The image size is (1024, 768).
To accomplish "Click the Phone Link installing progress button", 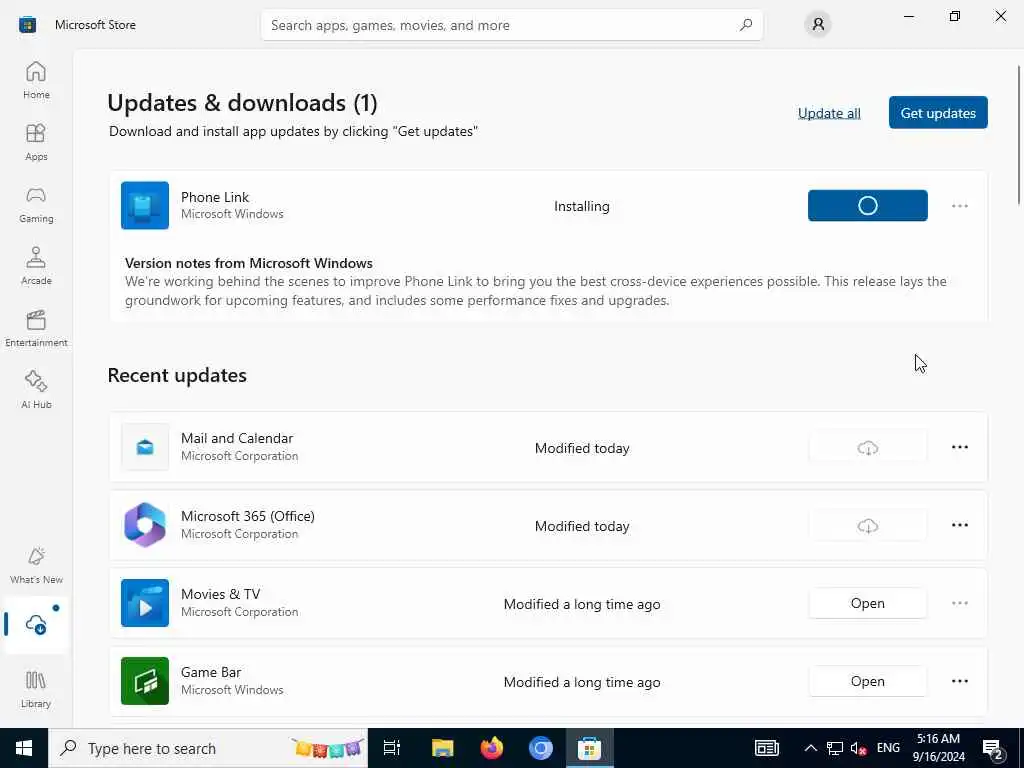I will click(x=867, y=206).
